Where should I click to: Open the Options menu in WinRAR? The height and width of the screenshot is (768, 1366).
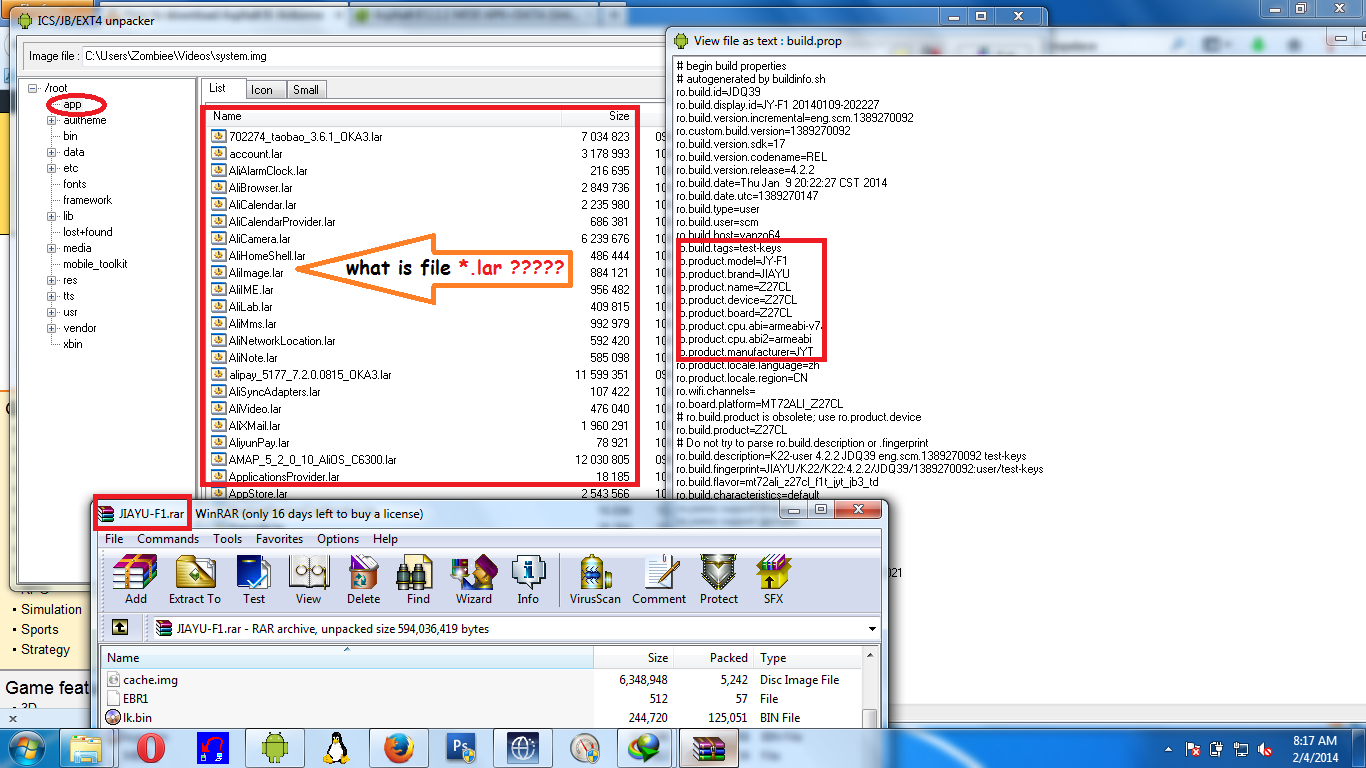[338, 538]
